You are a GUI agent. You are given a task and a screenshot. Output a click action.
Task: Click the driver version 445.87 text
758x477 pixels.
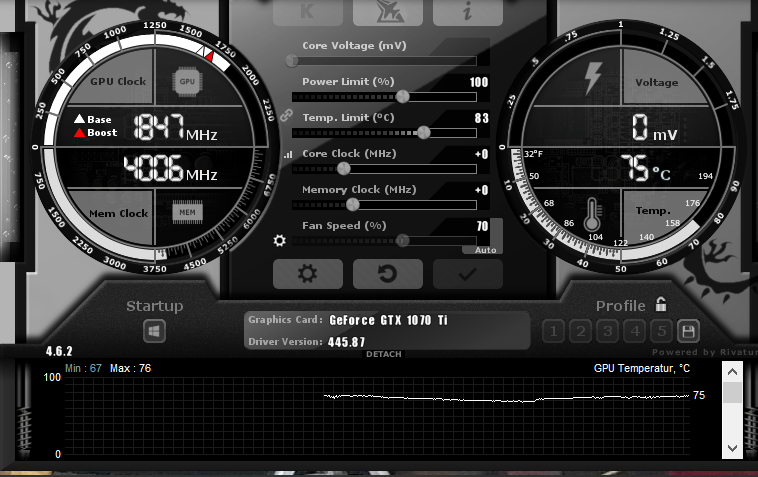(x=346, y=342)
